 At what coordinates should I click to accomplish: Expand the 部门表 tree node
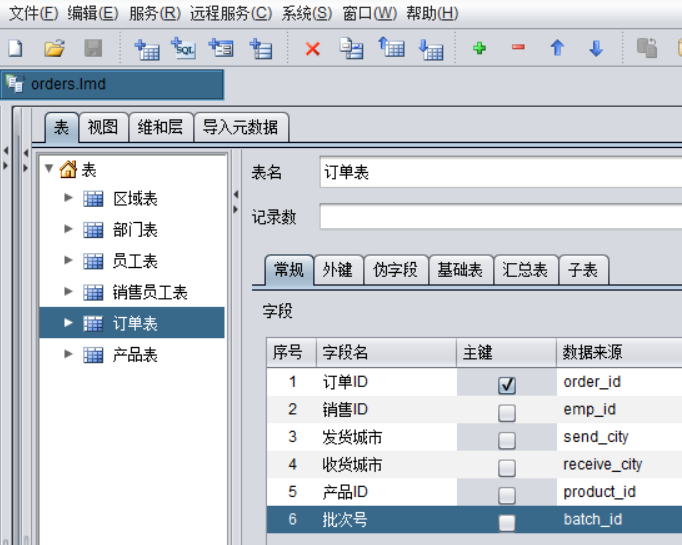[68, 229]
